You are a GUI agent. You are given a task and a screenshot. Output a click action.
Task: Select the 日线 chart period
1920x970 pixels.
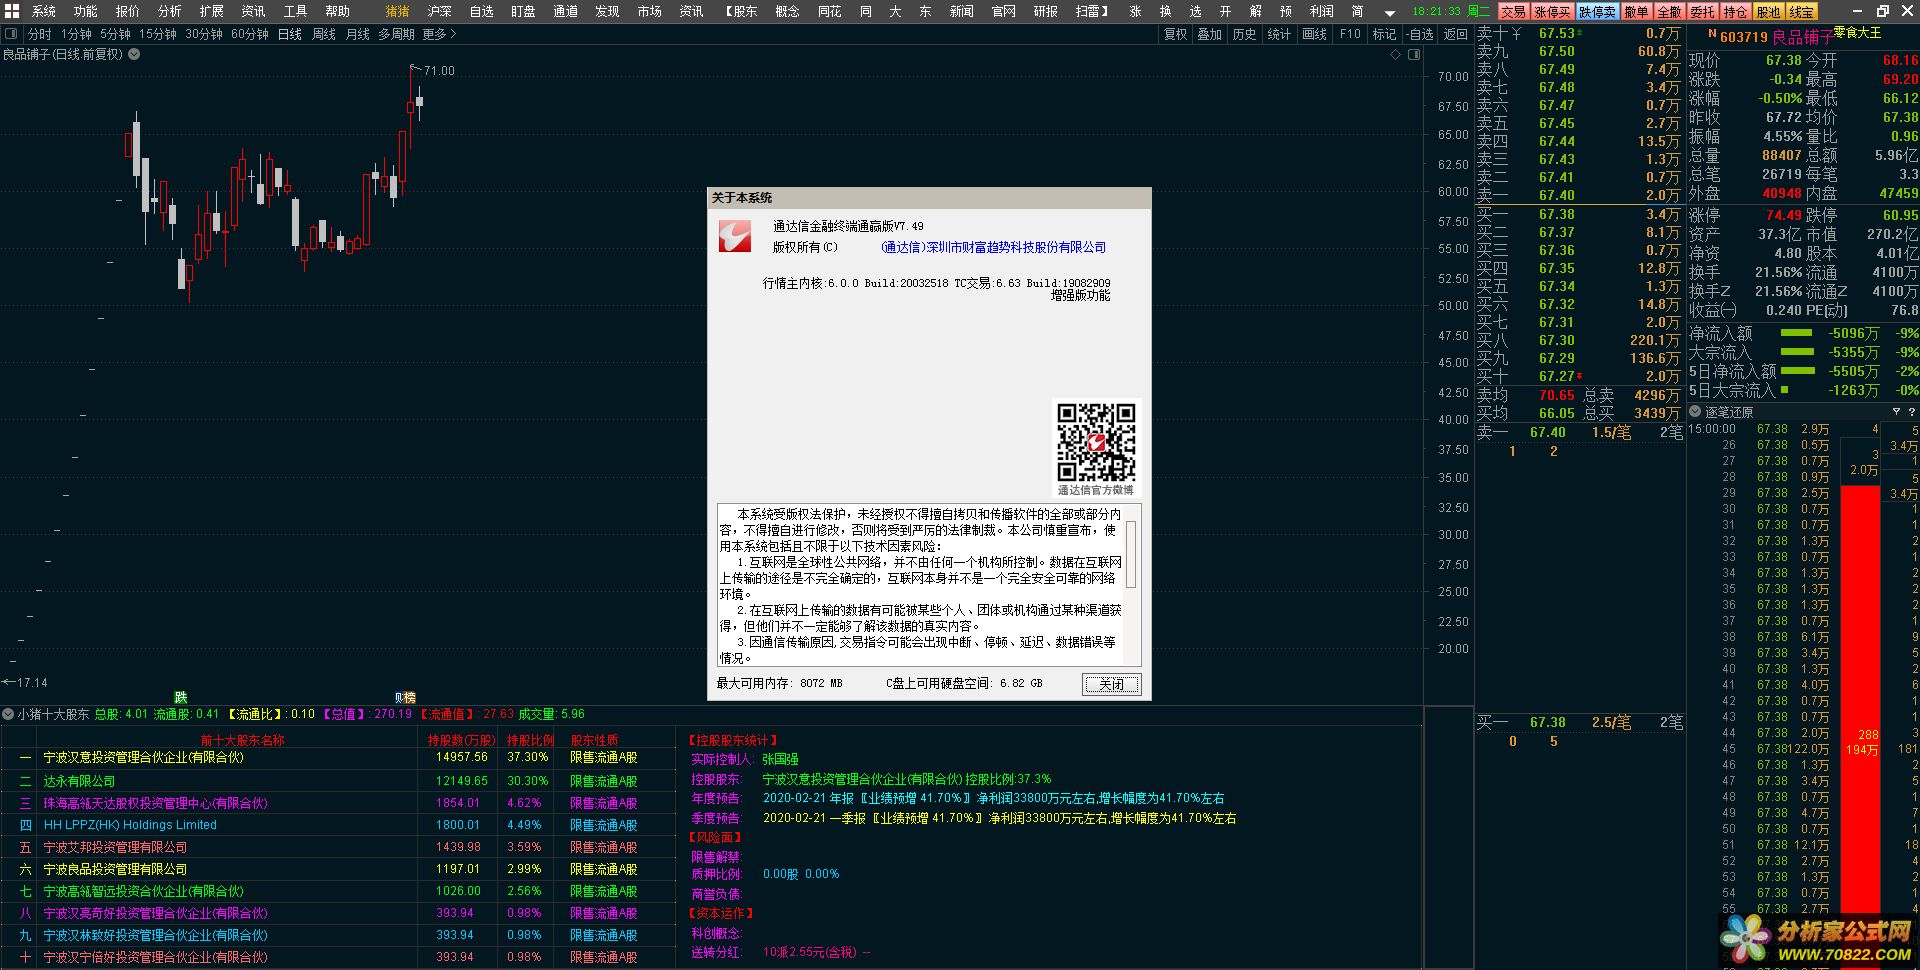pos(290,34)
